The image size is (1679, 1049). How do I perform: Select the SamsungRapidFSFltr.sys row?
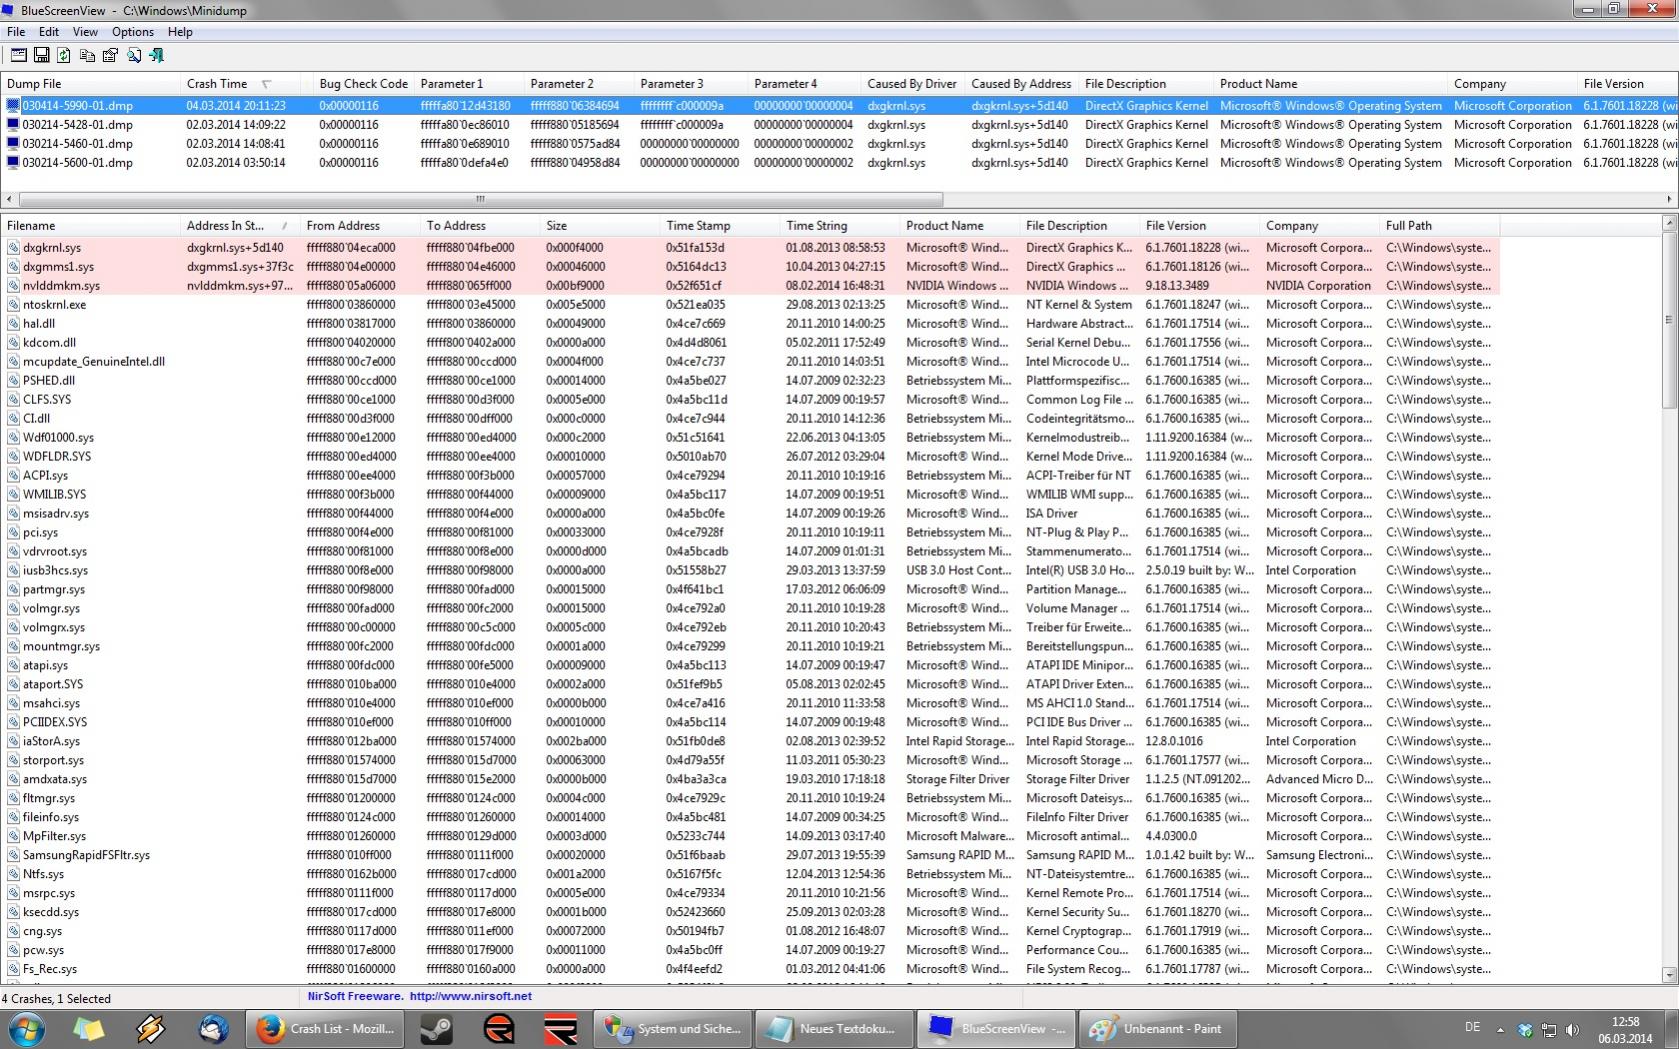click(x=750, y=855)
